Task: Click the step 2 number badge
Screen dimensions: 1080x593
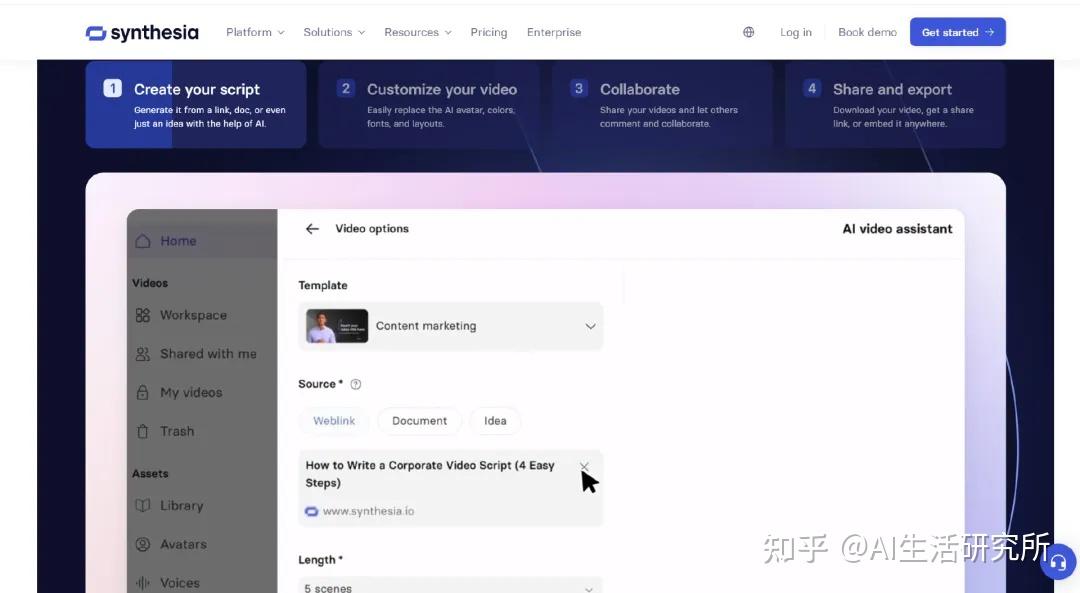Action: click(x=346, y=88)
